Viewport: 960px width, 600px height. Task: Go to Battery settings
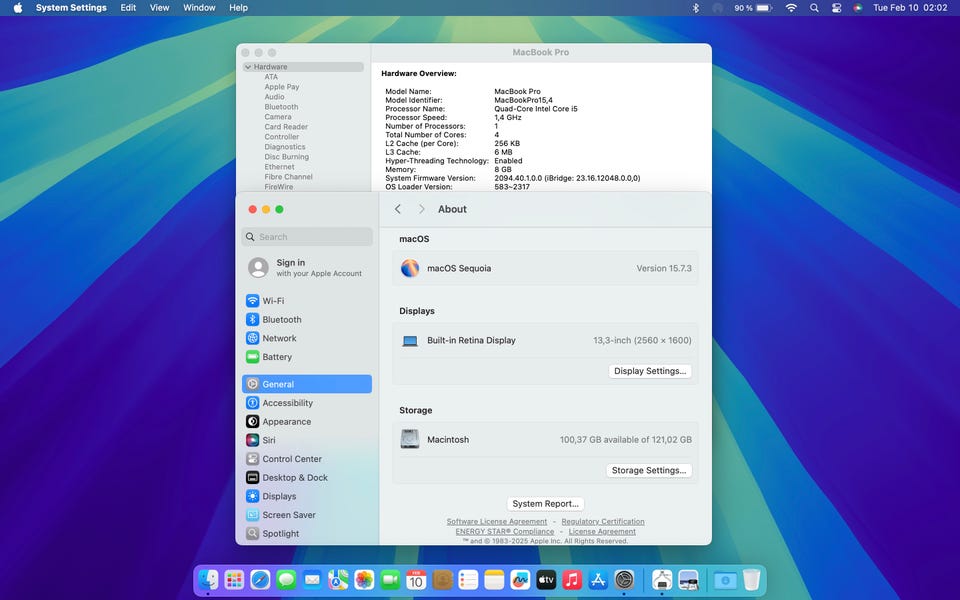coord(277,357)
